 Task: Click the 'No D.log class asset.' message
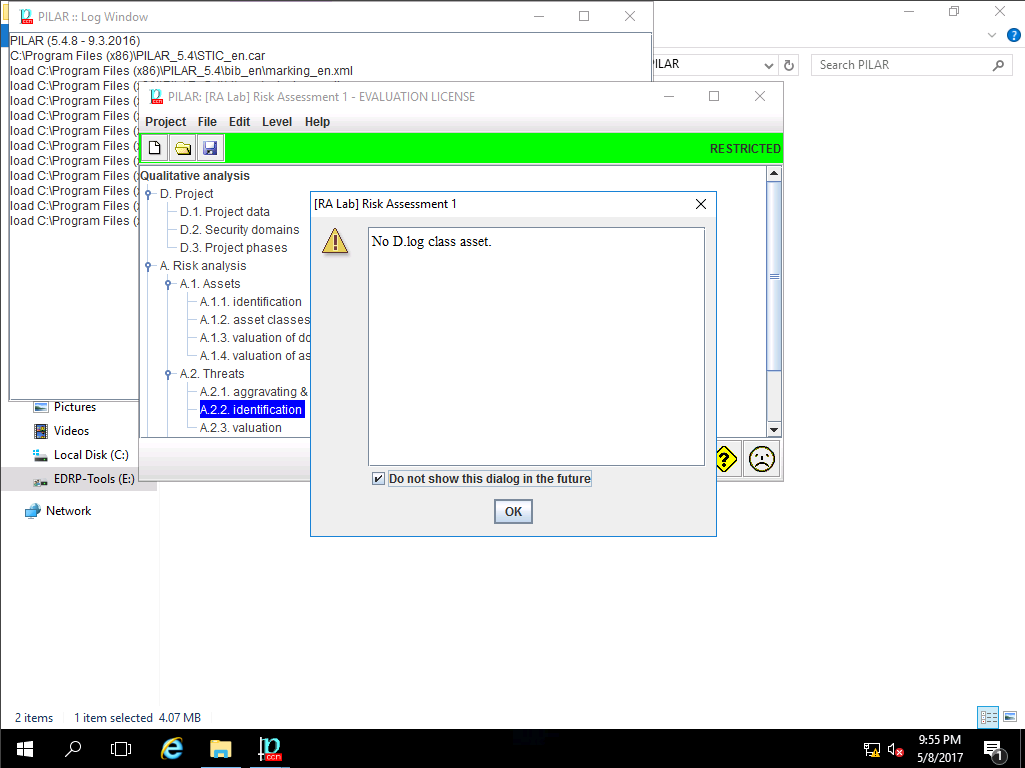(x=431, y=242)
